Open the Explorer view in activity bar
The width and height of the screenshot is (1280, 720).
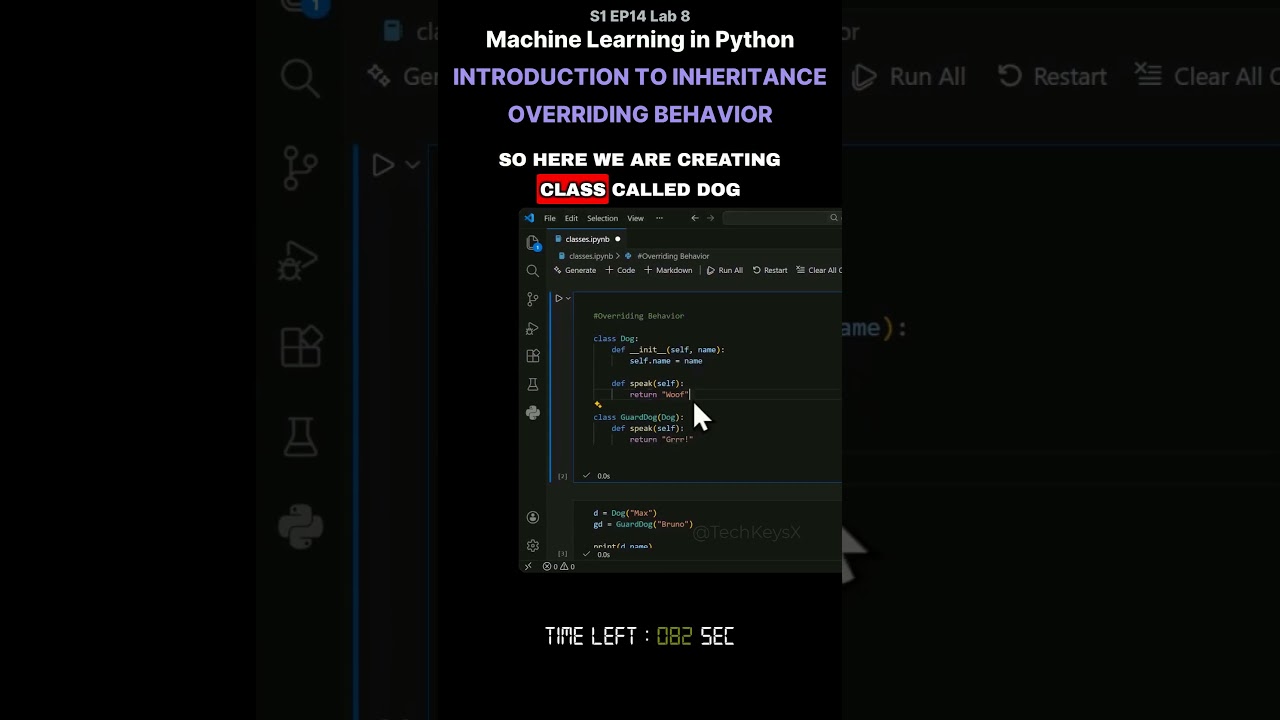533,242
